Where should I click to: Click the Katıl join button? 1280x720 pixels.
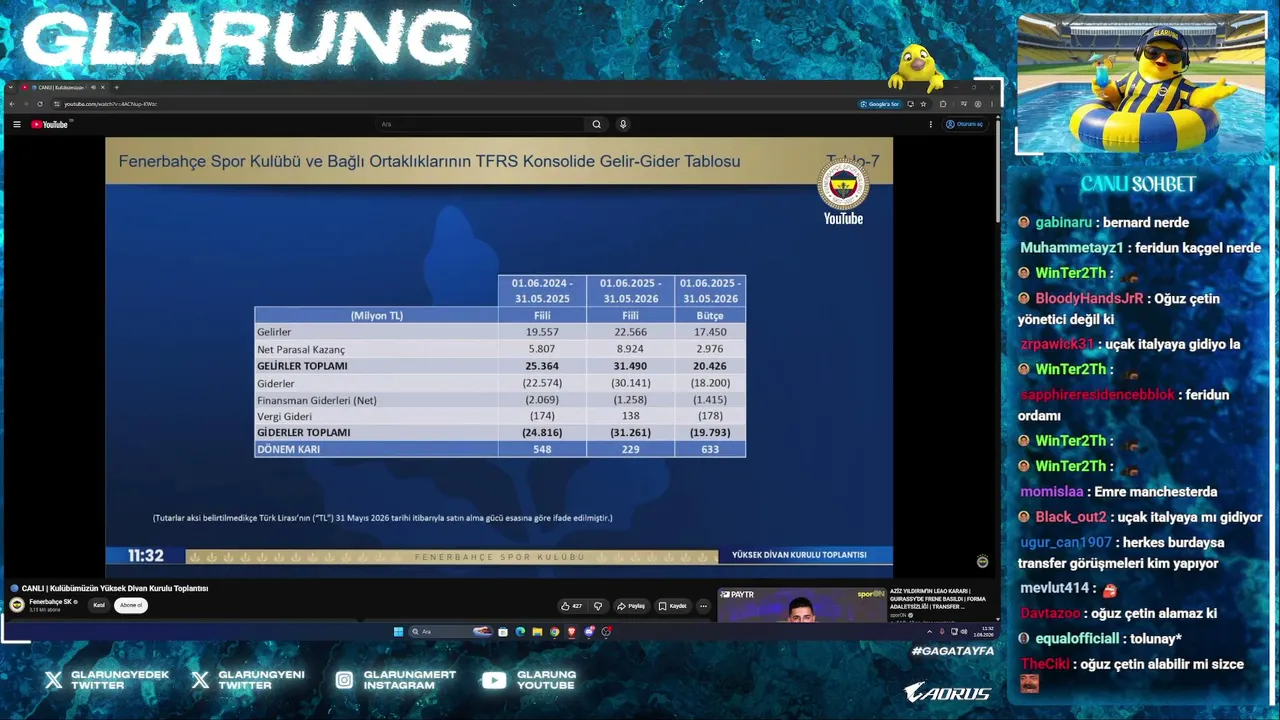coord(99,605)
